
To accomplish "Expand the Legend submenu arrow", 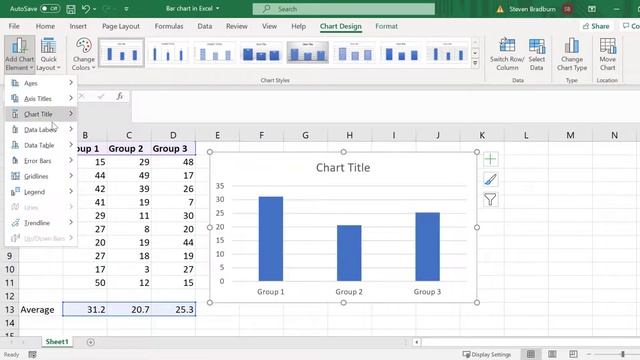I will click(x=71, y=191).
